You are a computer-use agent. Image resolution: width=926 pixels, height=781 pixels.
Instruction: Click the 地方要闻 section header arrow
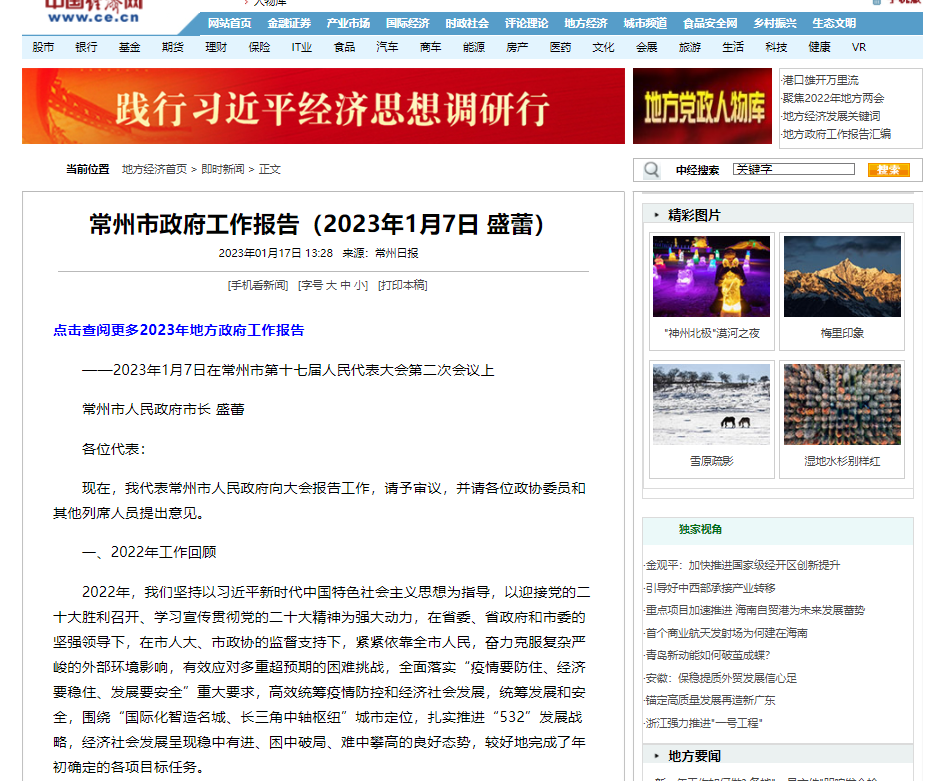coord(657,756)
